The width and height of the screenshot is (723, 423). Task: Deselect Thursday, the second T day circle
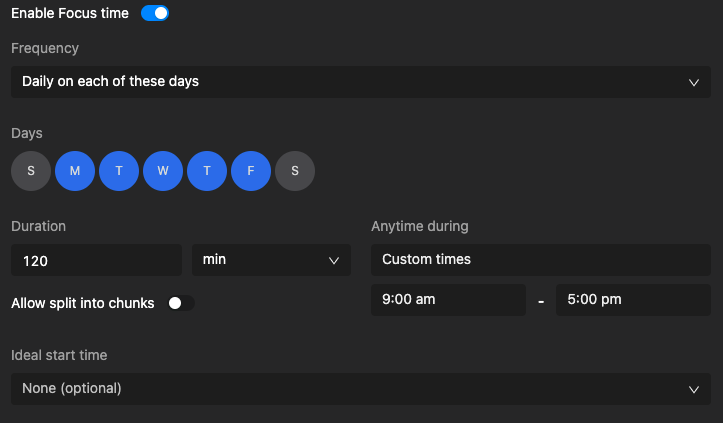click(x=207, y=171)
